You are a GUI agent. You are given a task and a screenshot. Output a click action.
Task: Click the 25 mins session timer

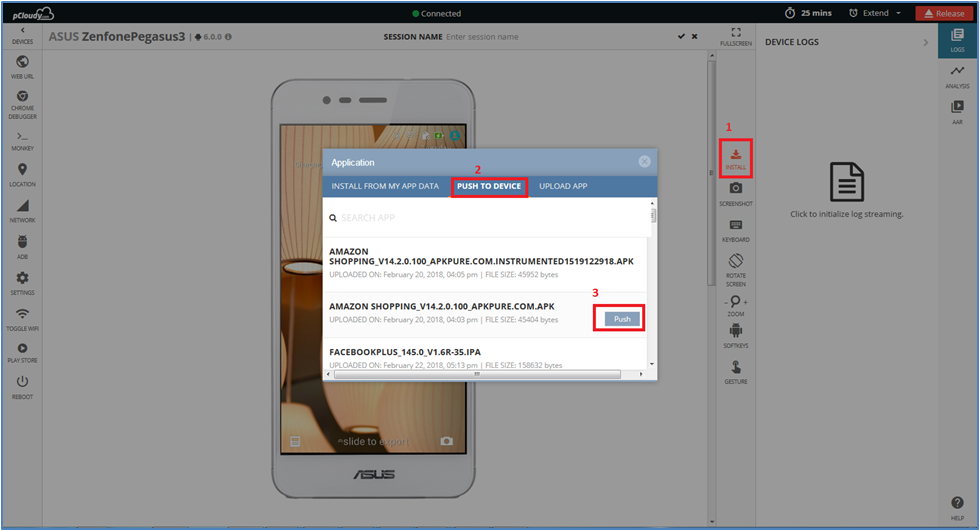click(x=808, y=13)
